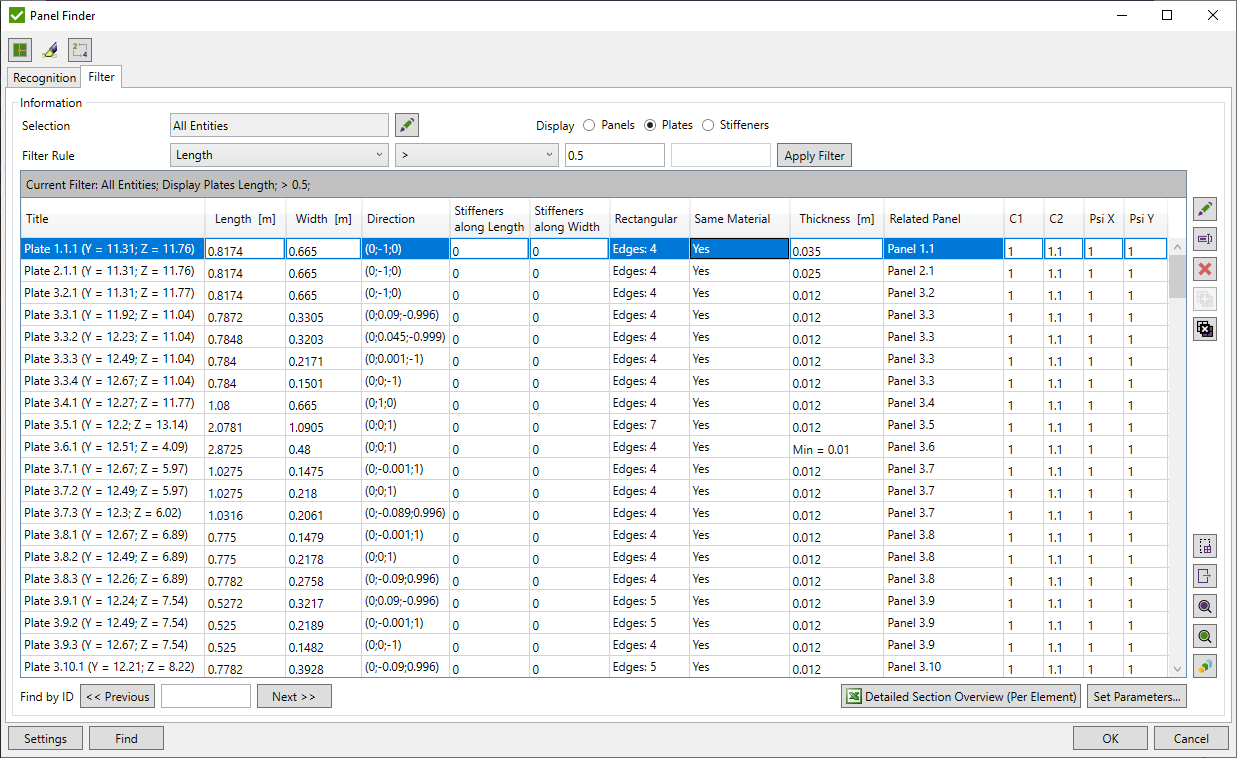Expand the comparison operator dropdown showing >

pyautogui.click(x=476, y=155)
